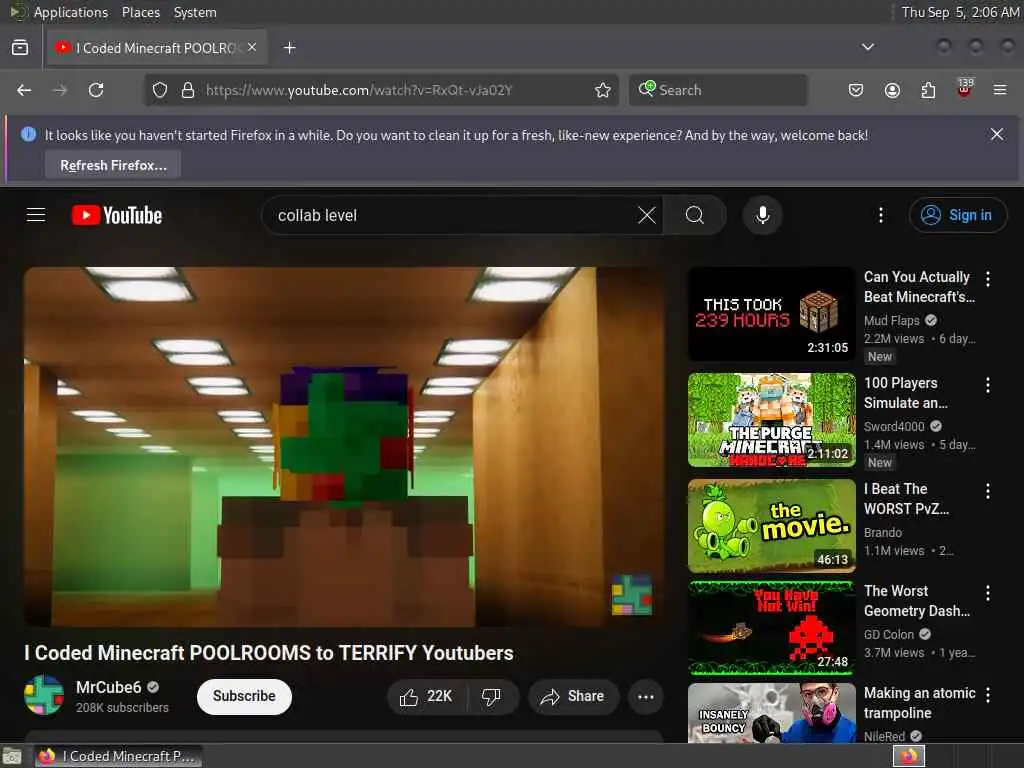The image size is (1024, 768).
Task: Like the video with thumbs up
Action: click(x=426, y=697)
